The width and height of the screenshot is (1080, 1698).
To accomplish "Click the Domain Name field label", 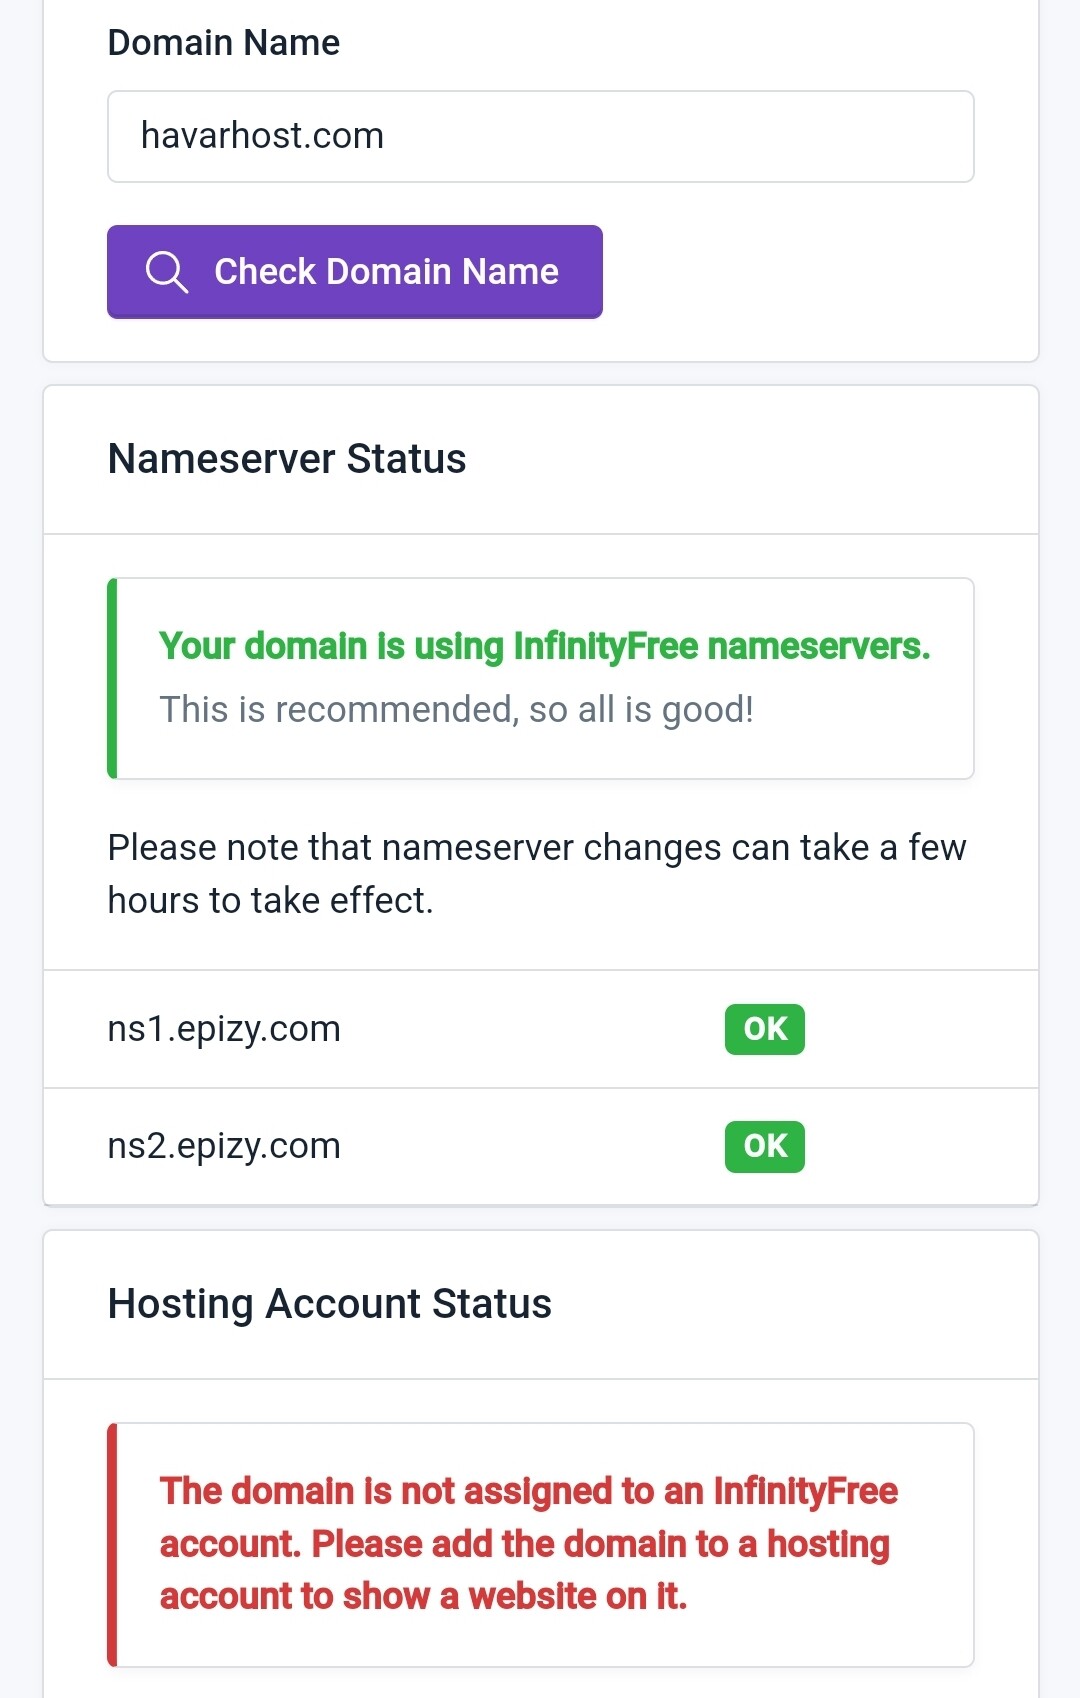I will (x=224, y=43).
